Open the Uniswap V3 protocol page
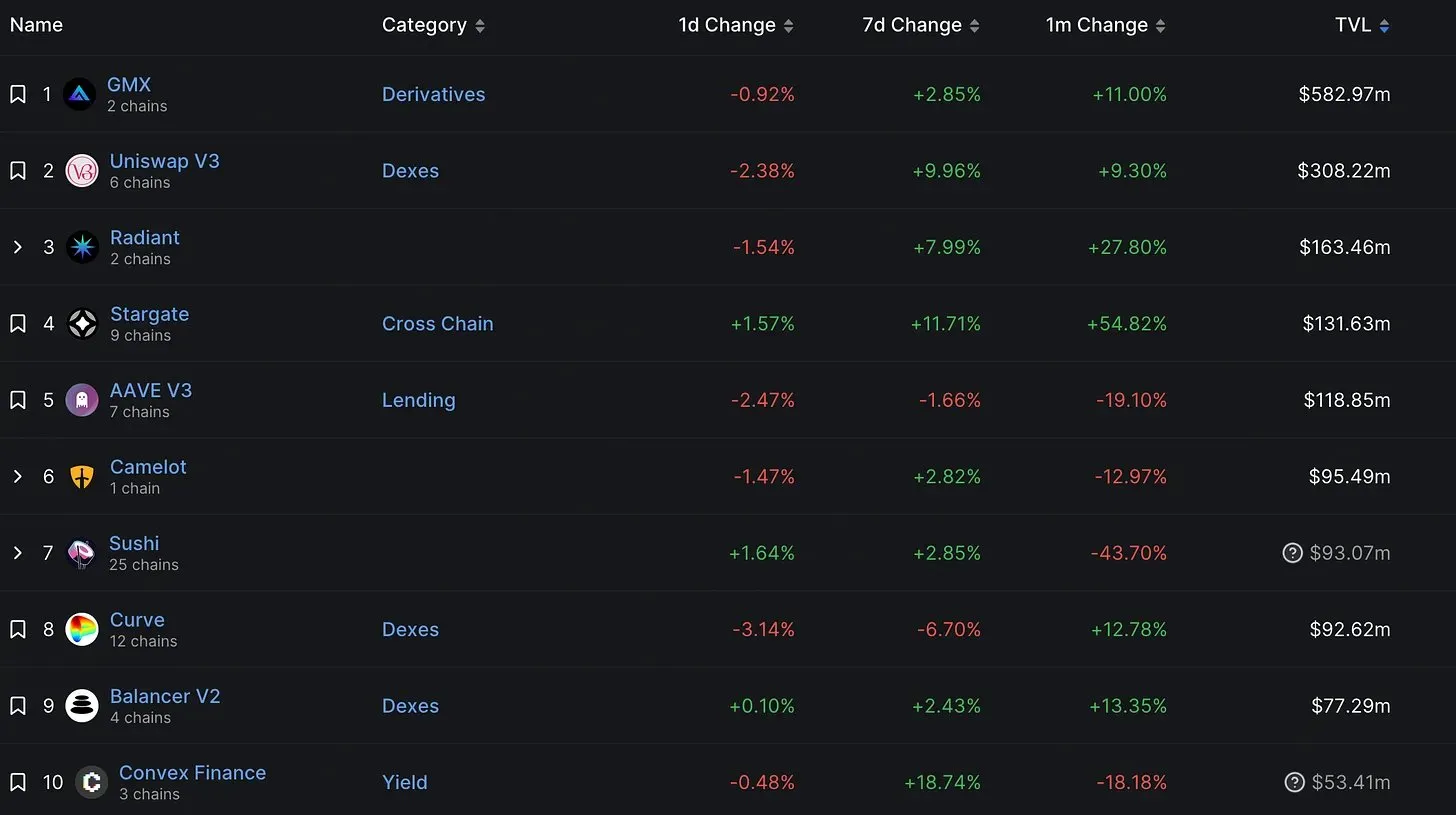 pos(164,160)
